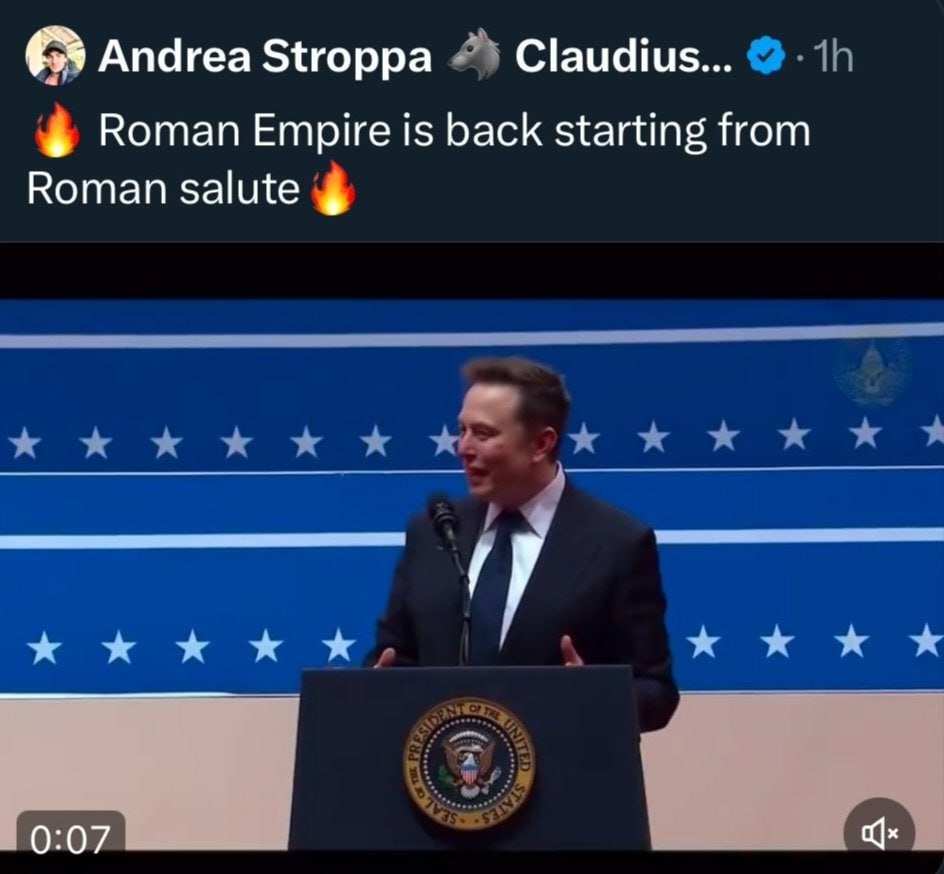Click the wolf emoji in the name
Image resolution: width=944 pixels, height=874 pixels.
coord(474,54)
